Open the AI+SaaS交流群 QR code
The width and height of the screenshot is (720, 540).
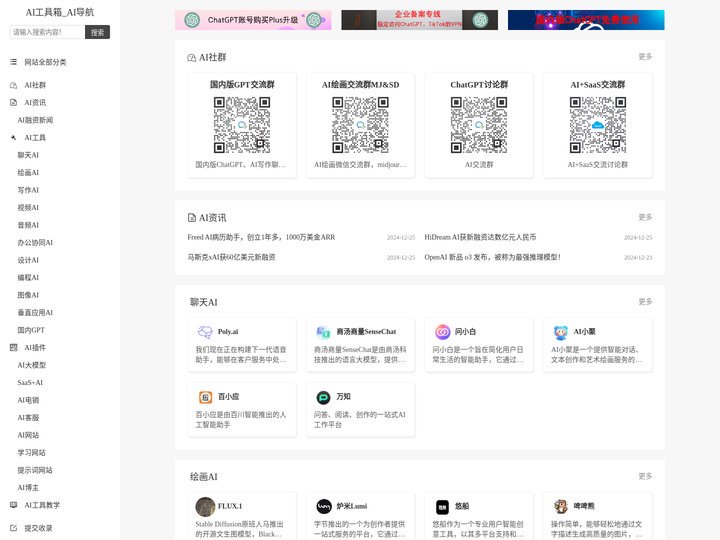(598, 125)
